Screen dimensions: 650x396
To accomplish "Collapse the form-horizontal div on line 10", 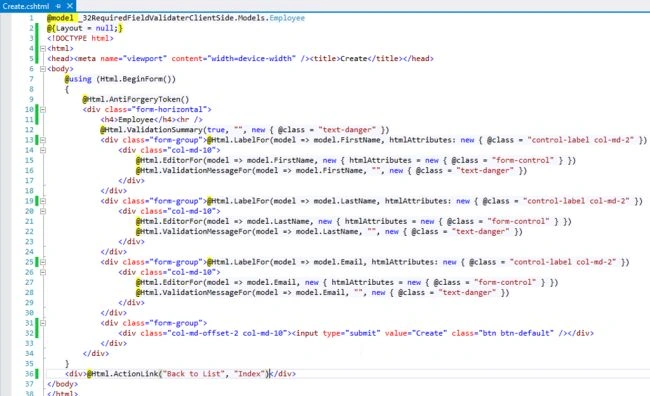I will [43, 109].
